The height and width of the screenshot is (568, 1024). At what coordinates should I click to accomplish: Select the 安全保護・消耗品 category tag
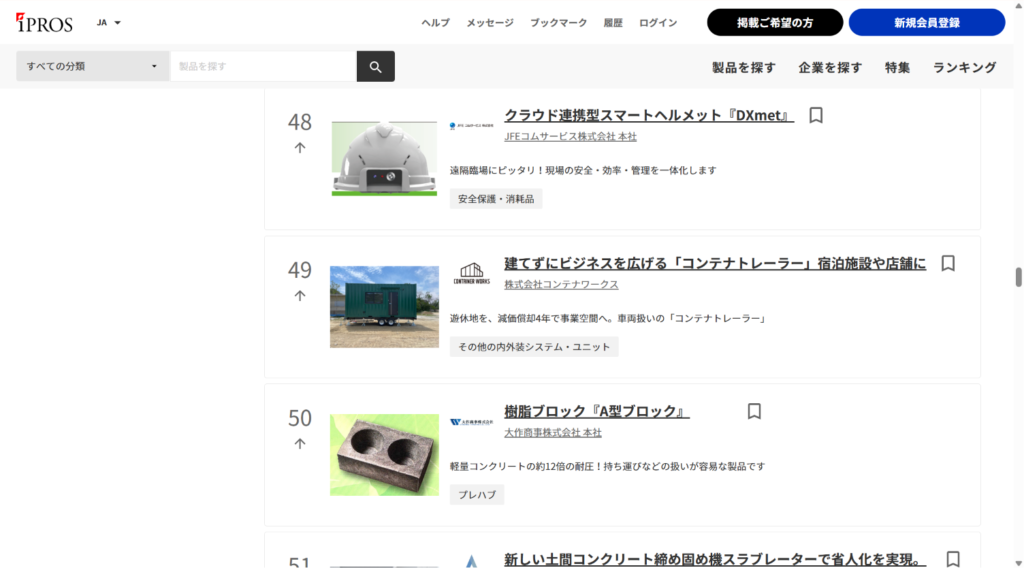point(496,198)
